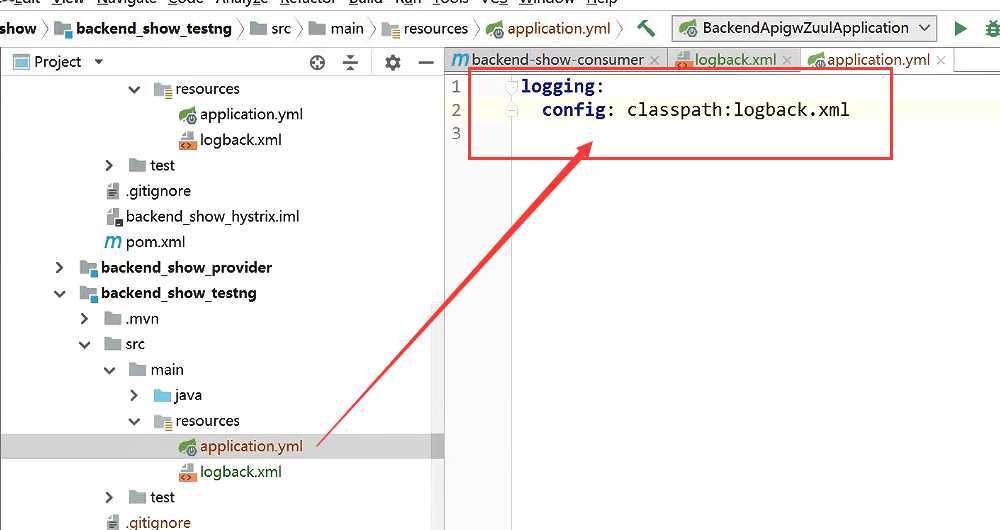Expand the java folder
Image resolution: width=1000 pixels, height=530 pixels.
point(134,395)
